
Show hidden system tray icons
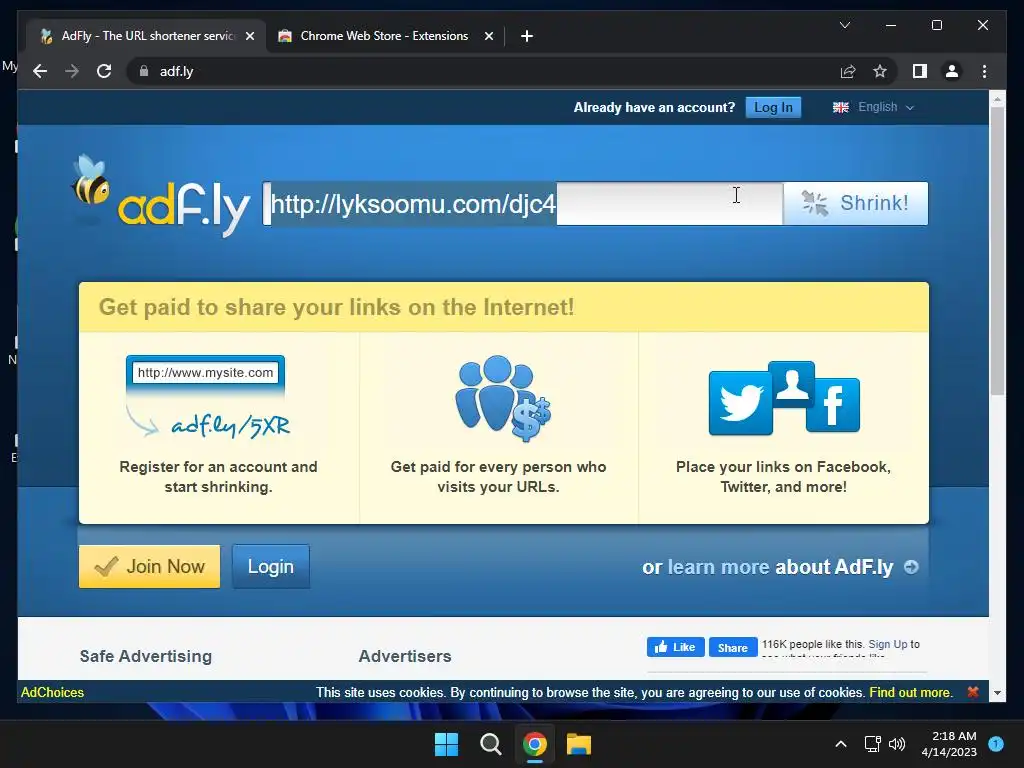coord(841,744)
